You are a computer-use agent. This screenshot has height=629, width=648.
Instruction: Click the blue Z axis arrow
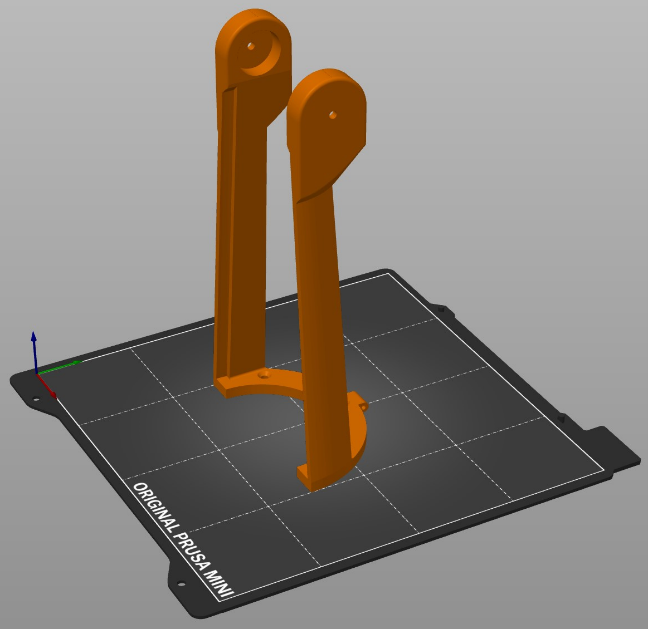click(x=35, y=351)
